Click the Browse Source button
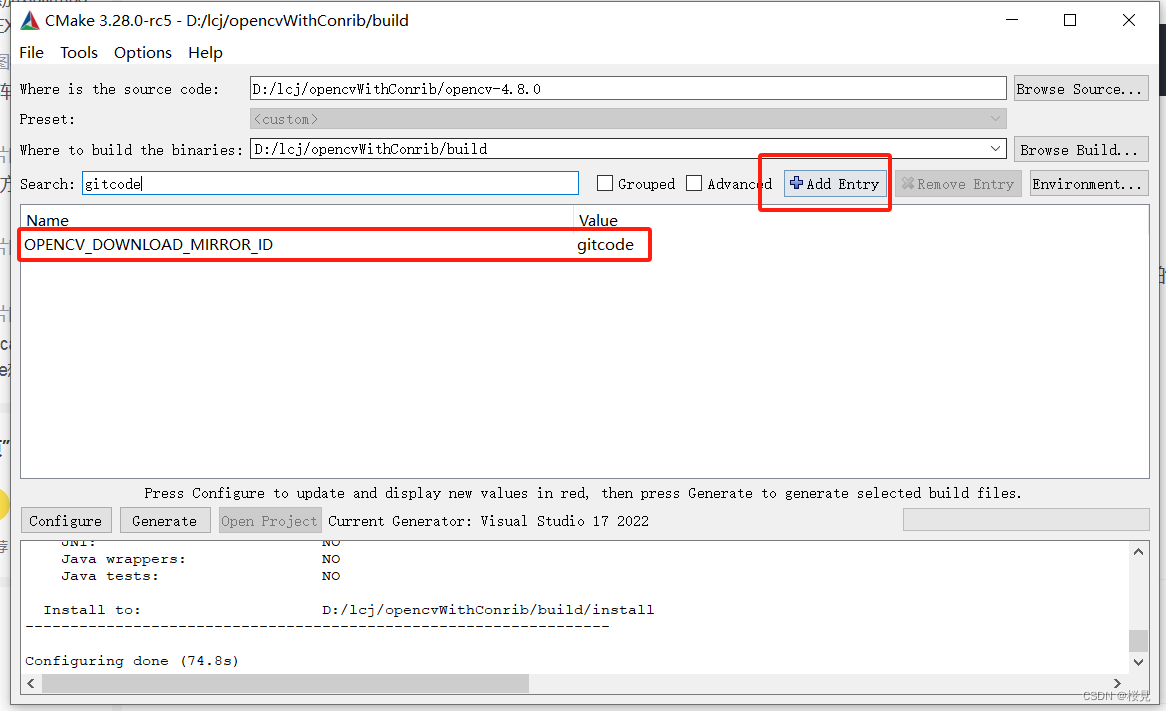The image size is (1166, 711). pyautogui.click(x=1081, y=89)
